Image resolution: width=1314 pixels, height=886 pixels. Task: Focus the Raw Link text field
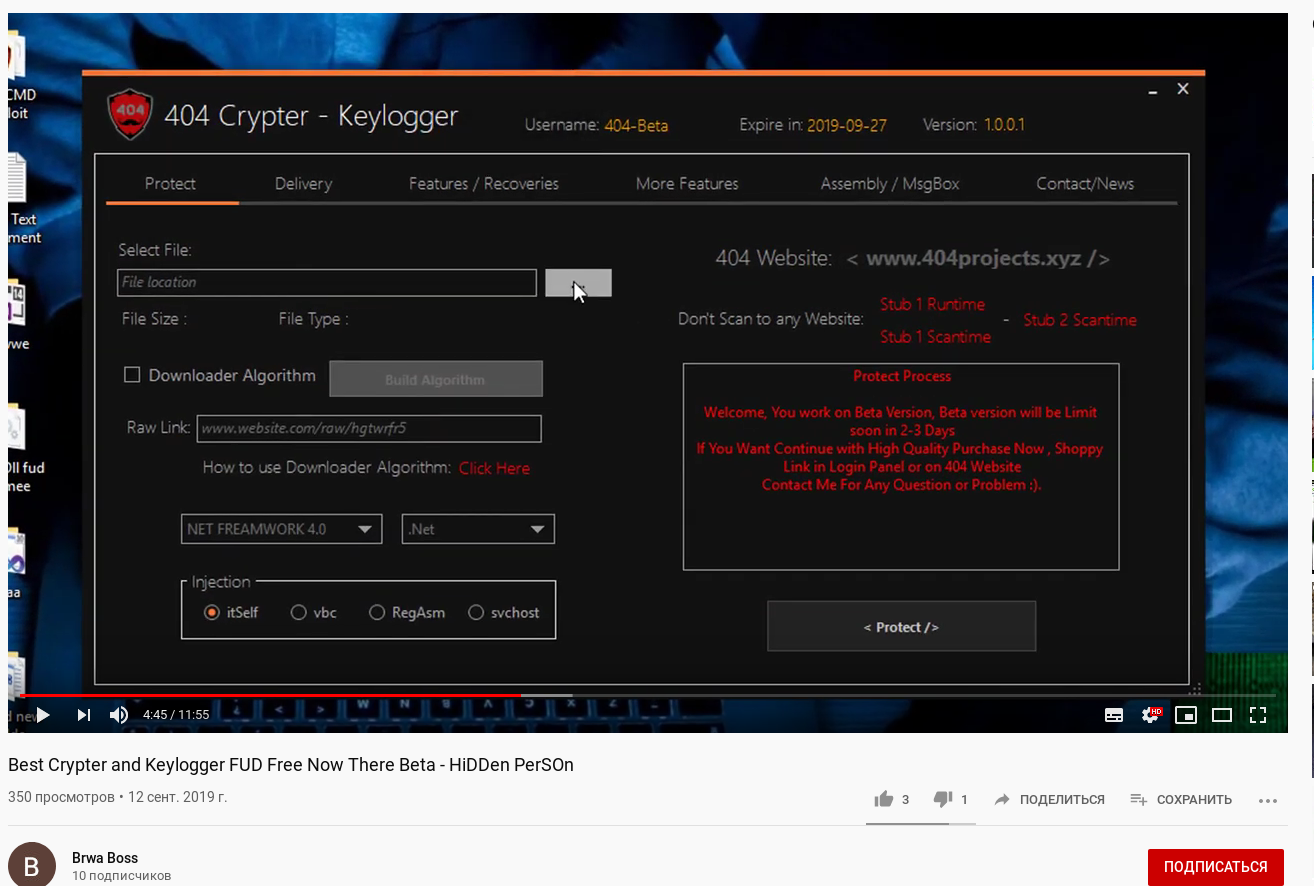click(369, 428)
